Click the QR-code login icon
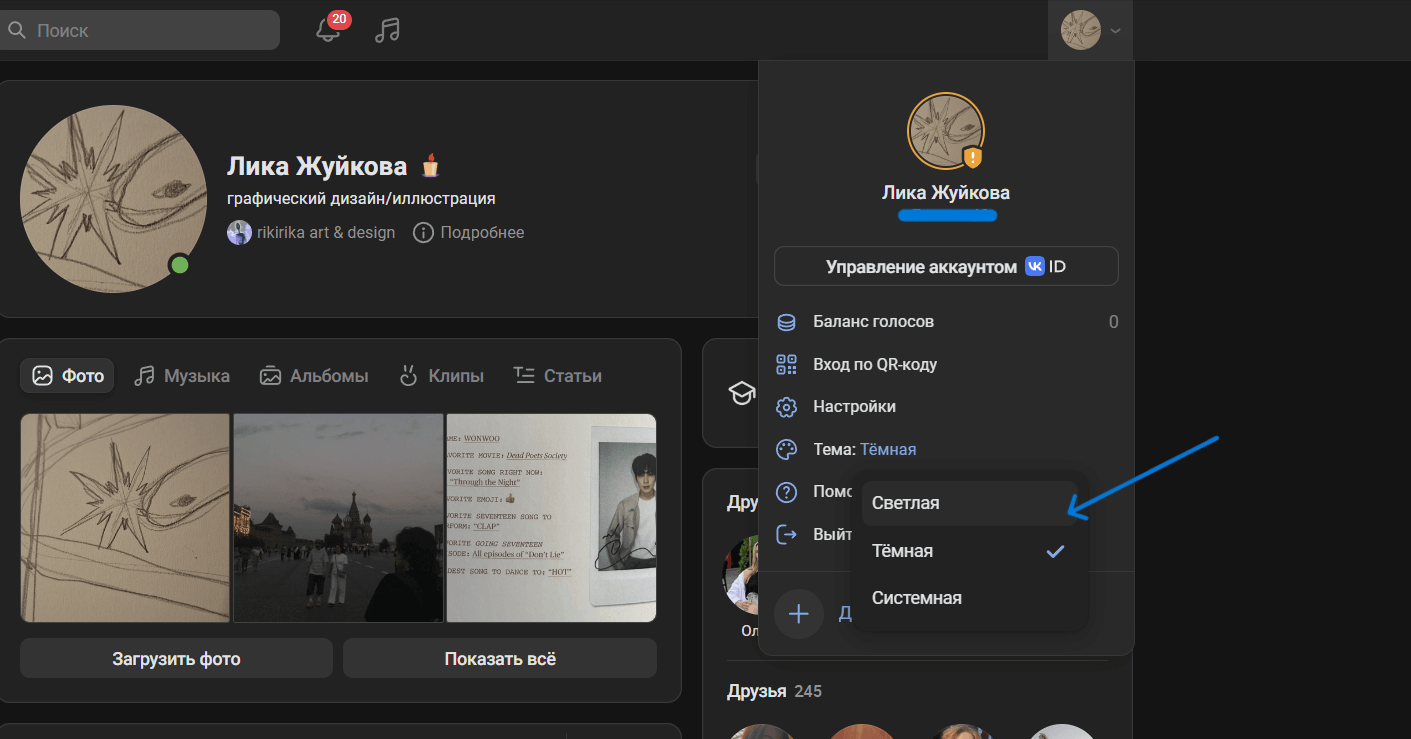This screenshot has width=1411, height=739. (x=787, y=364)
